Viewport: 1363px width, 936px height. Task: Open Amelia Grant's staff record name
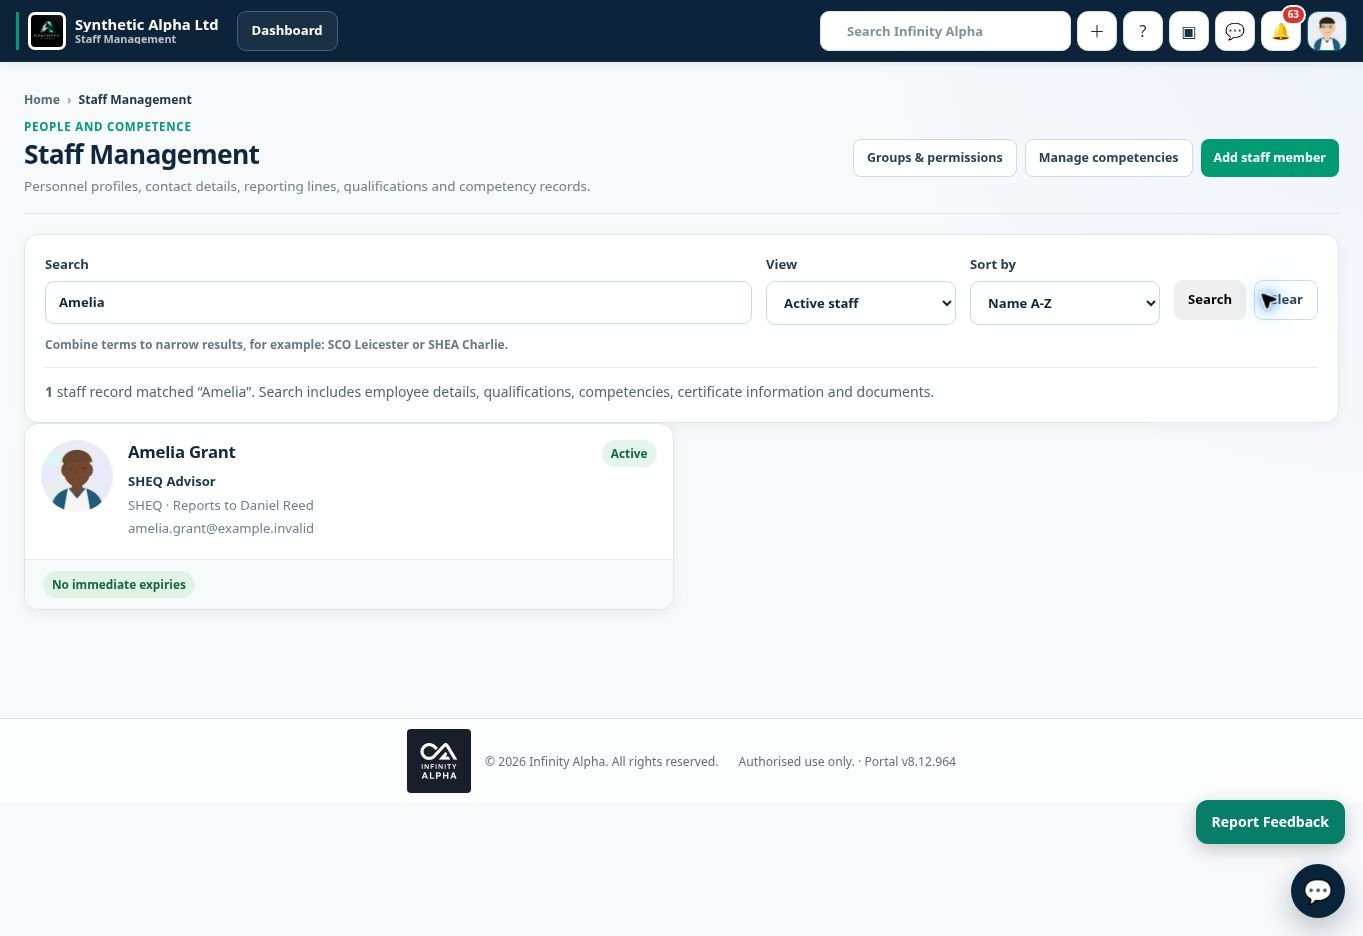[x=182, y=452]
